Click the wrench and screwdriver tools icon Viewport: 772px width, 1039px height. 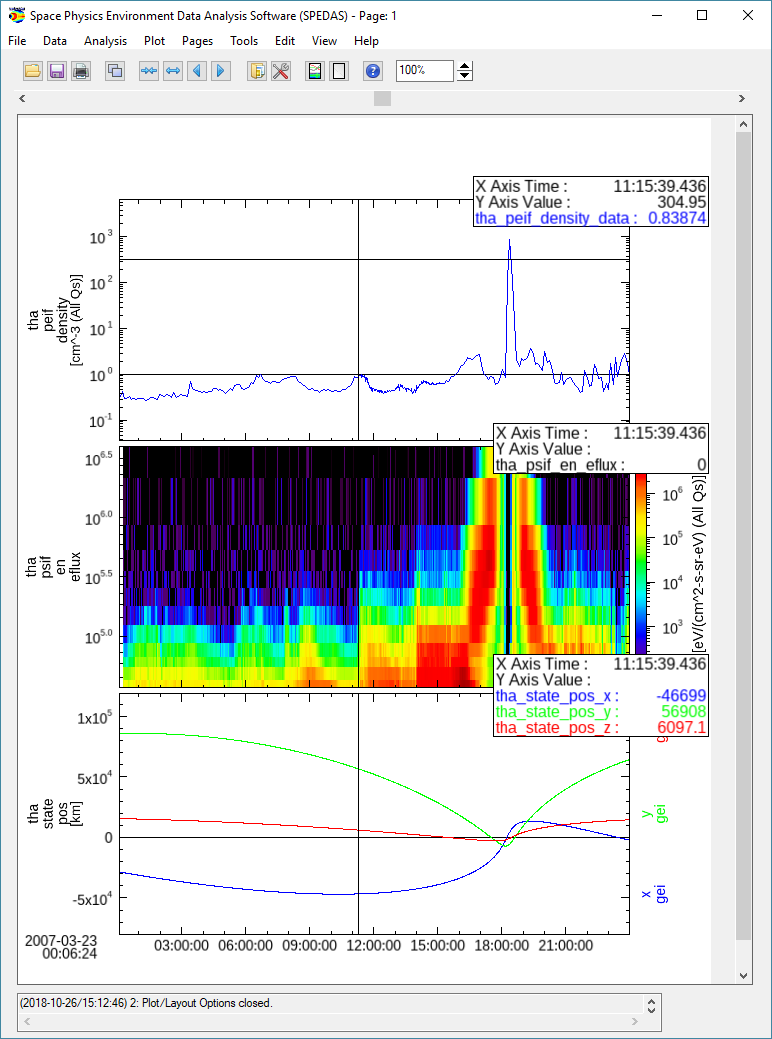tap(281, 71)
